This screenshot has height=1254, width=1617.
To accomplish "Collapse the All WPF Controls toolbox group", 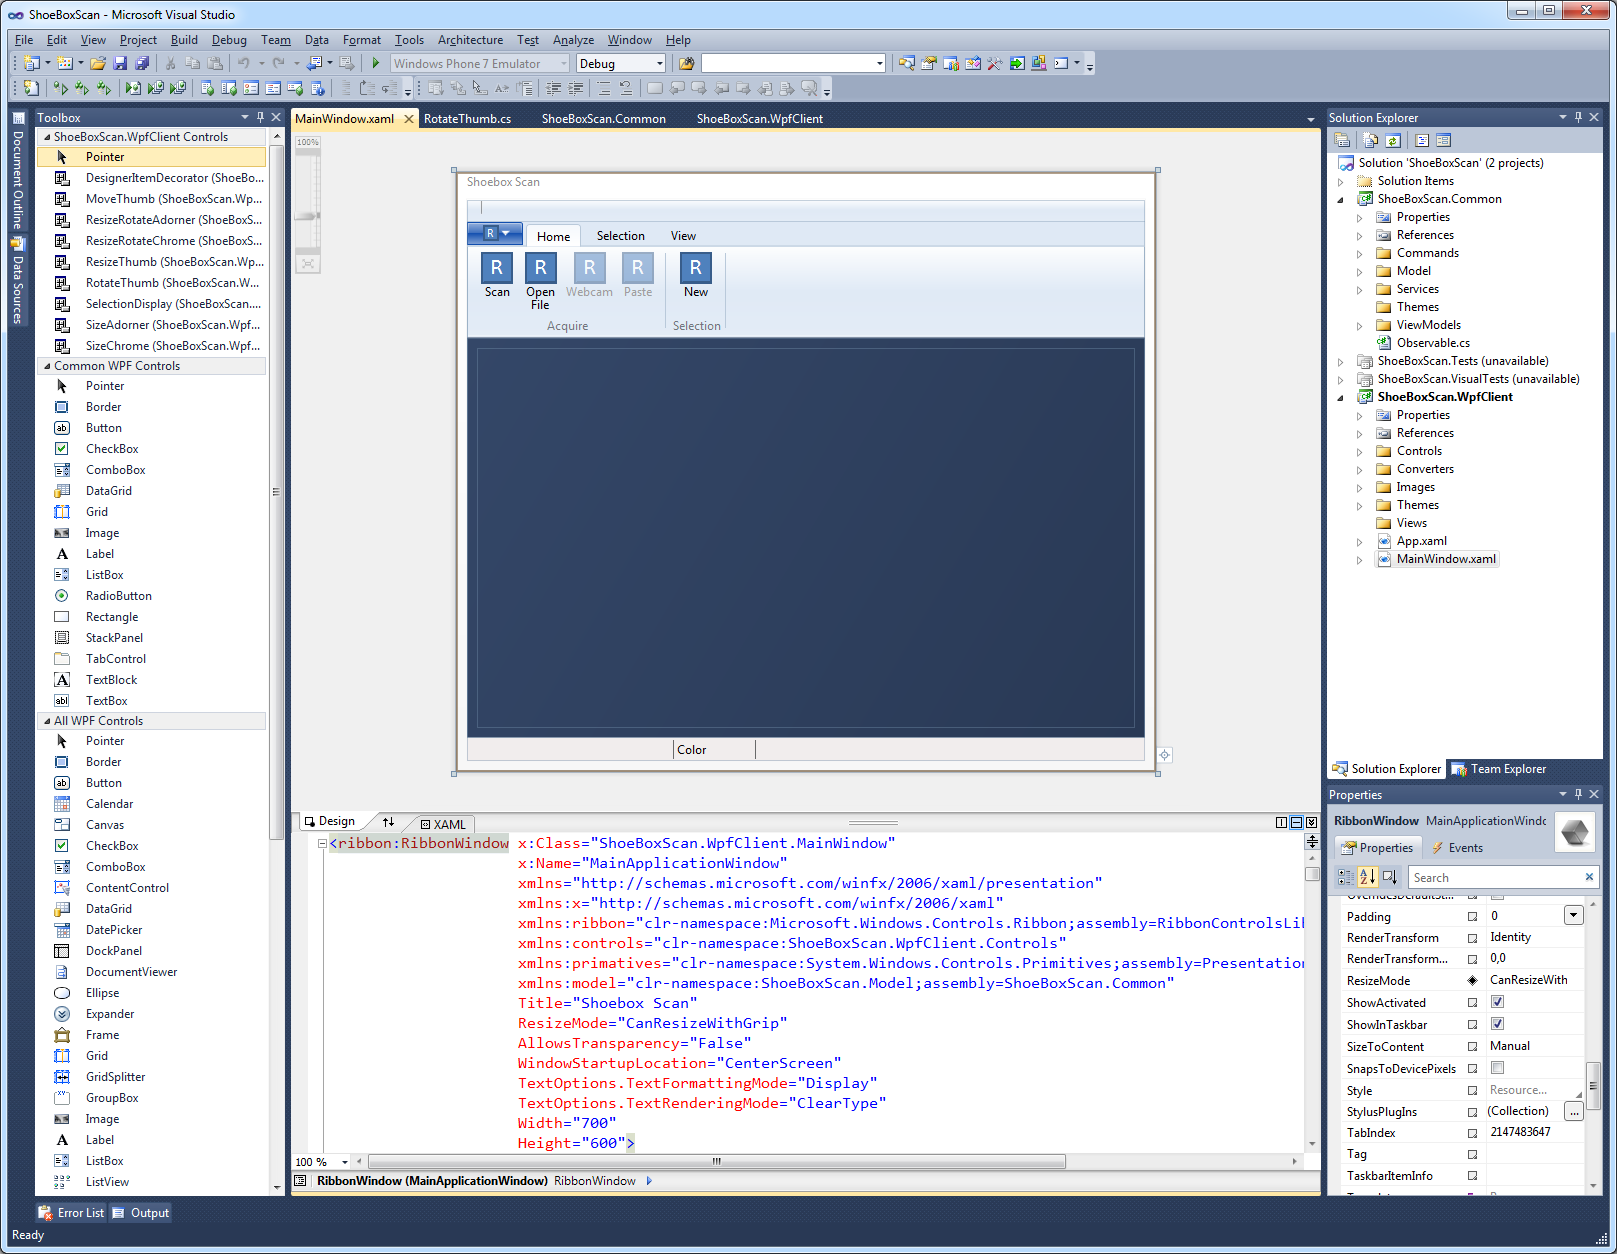I will (46, 721).
